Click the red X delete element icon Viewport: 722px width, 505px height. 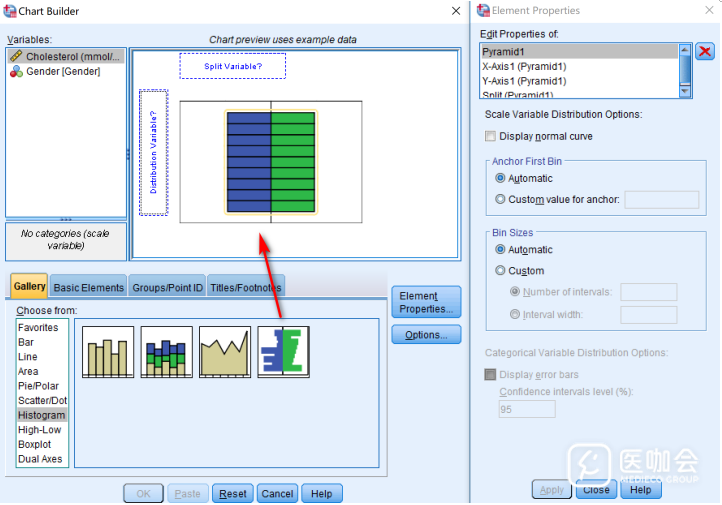705,52
